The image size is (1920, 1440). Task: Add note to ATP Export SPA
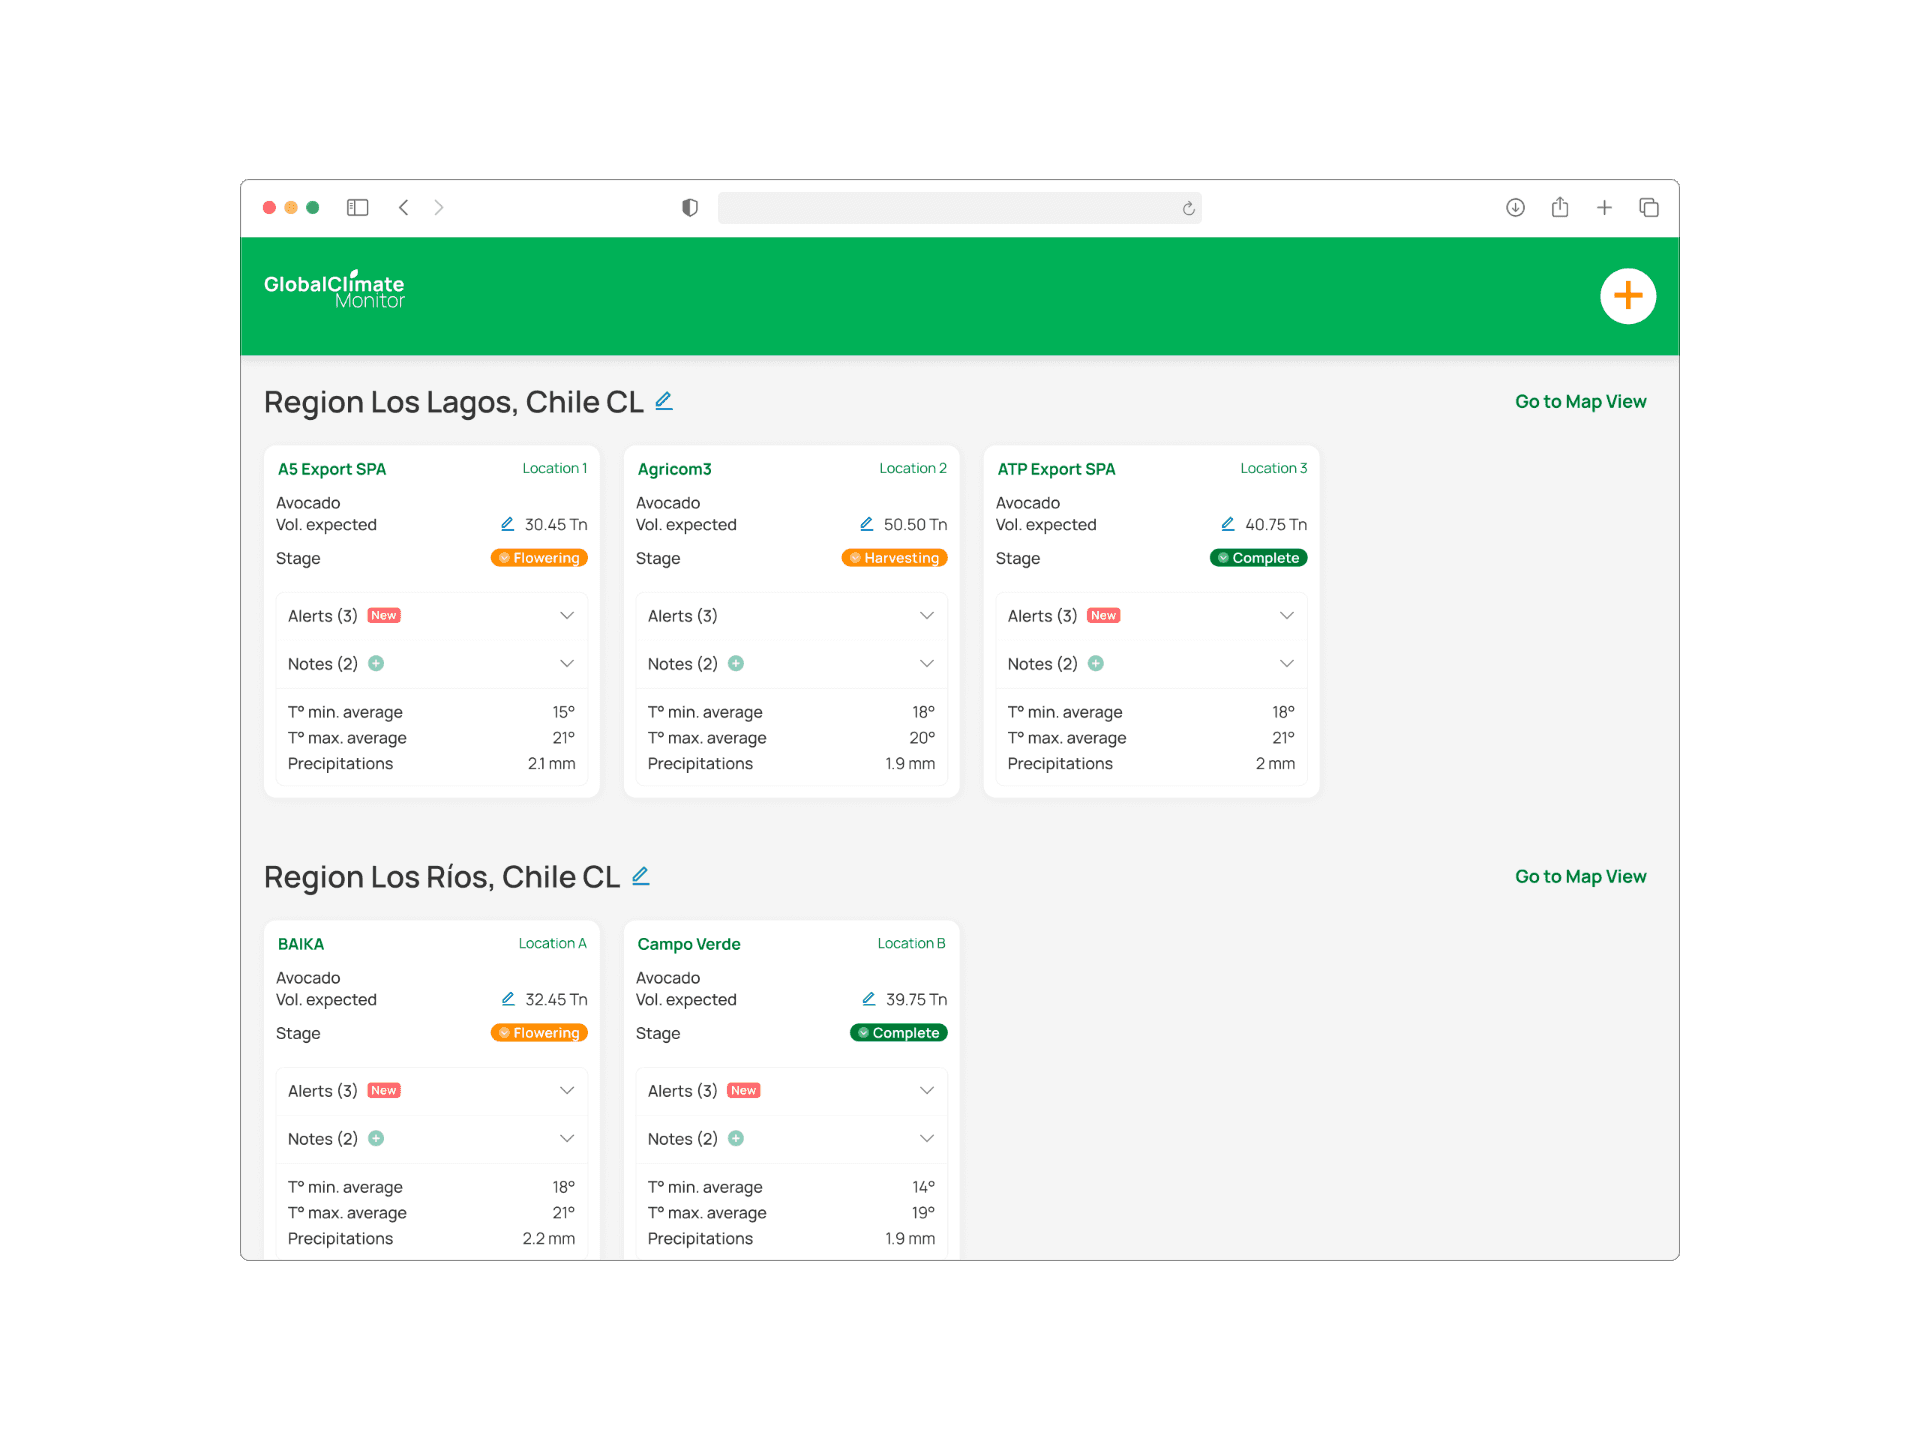tap(1096, 663)
